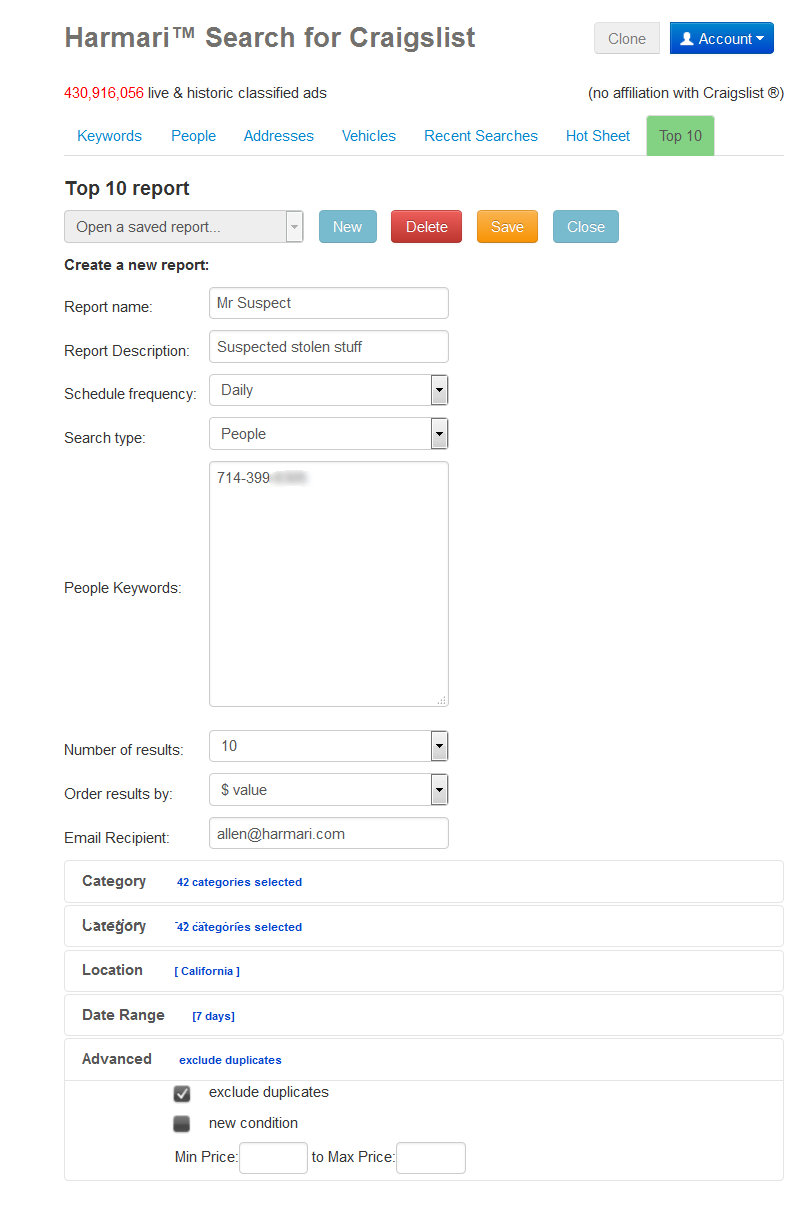Click inside People Keywords textarea
The image size is (786, 1208).
point(329,584)
